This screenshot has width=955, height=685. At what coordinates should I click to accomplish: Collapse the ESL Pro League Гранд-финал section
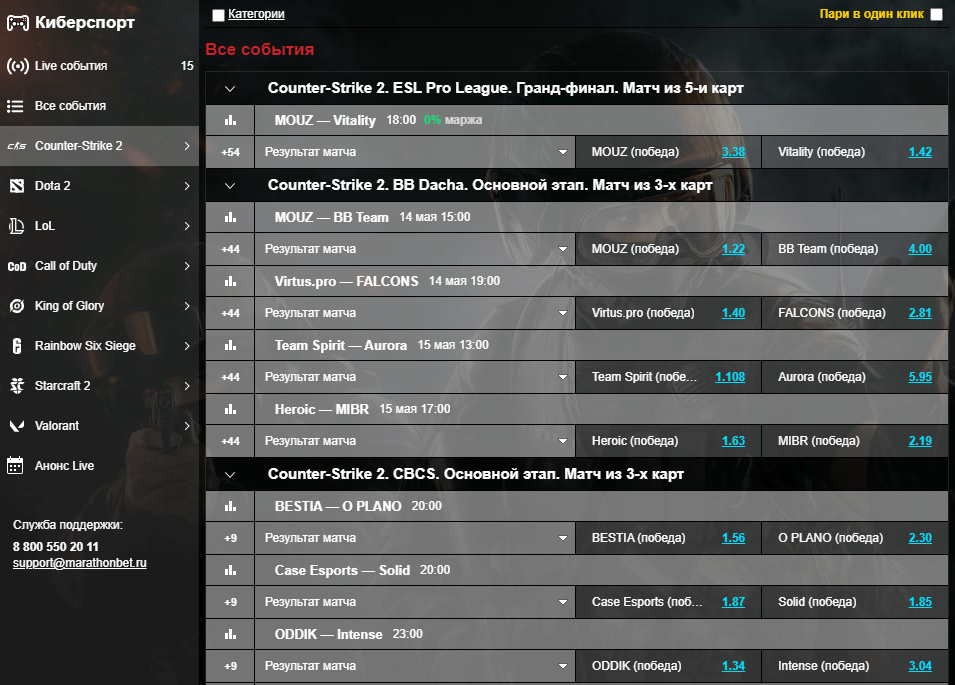click(230, 89)
